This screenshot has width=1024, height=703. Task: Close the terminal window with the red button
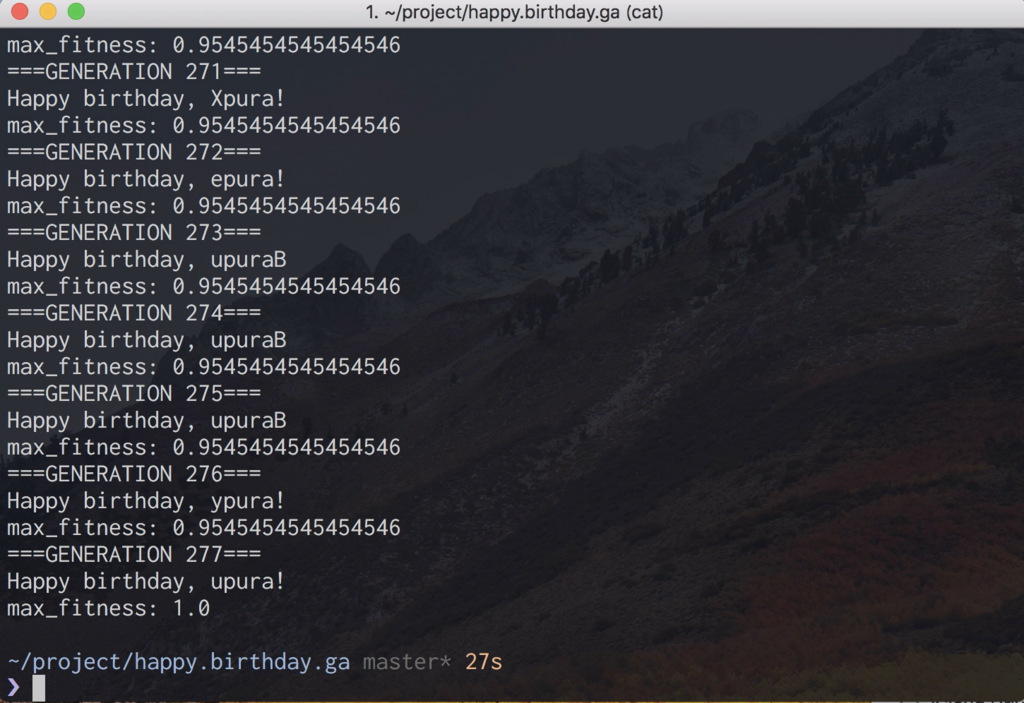click(20, 12)
